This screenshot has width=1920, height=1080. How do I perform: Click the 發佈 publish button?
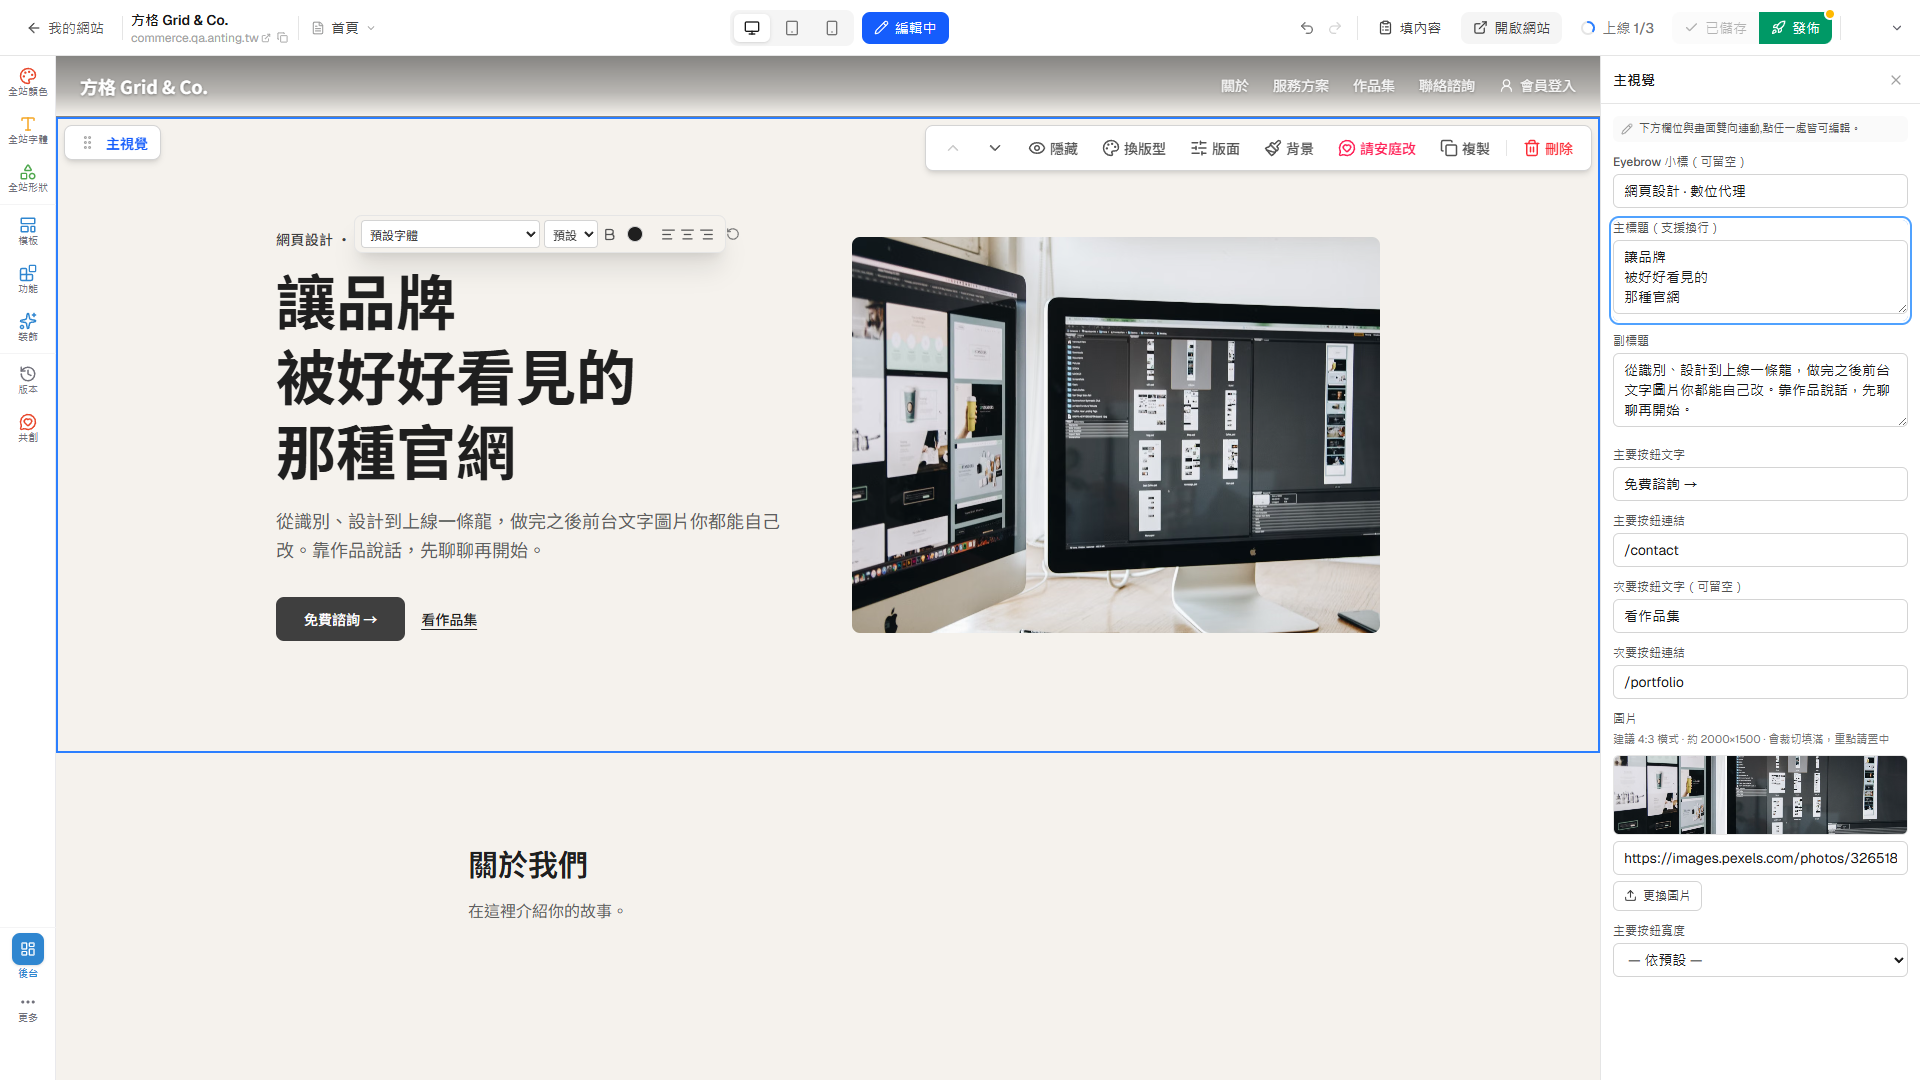[x=1795, y=28]
